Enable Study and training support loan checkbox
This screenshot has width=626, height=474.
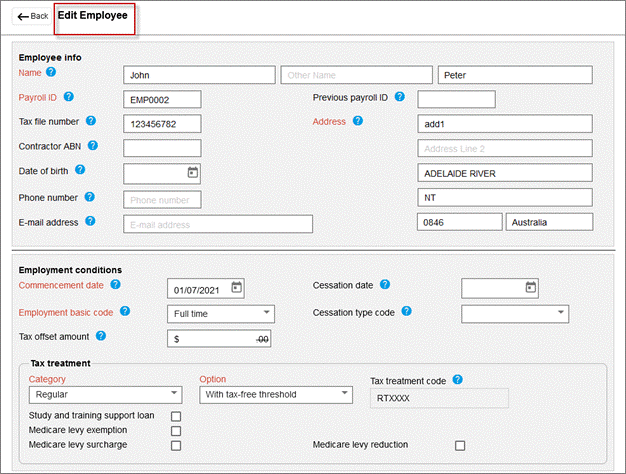[x=176, y=416]
